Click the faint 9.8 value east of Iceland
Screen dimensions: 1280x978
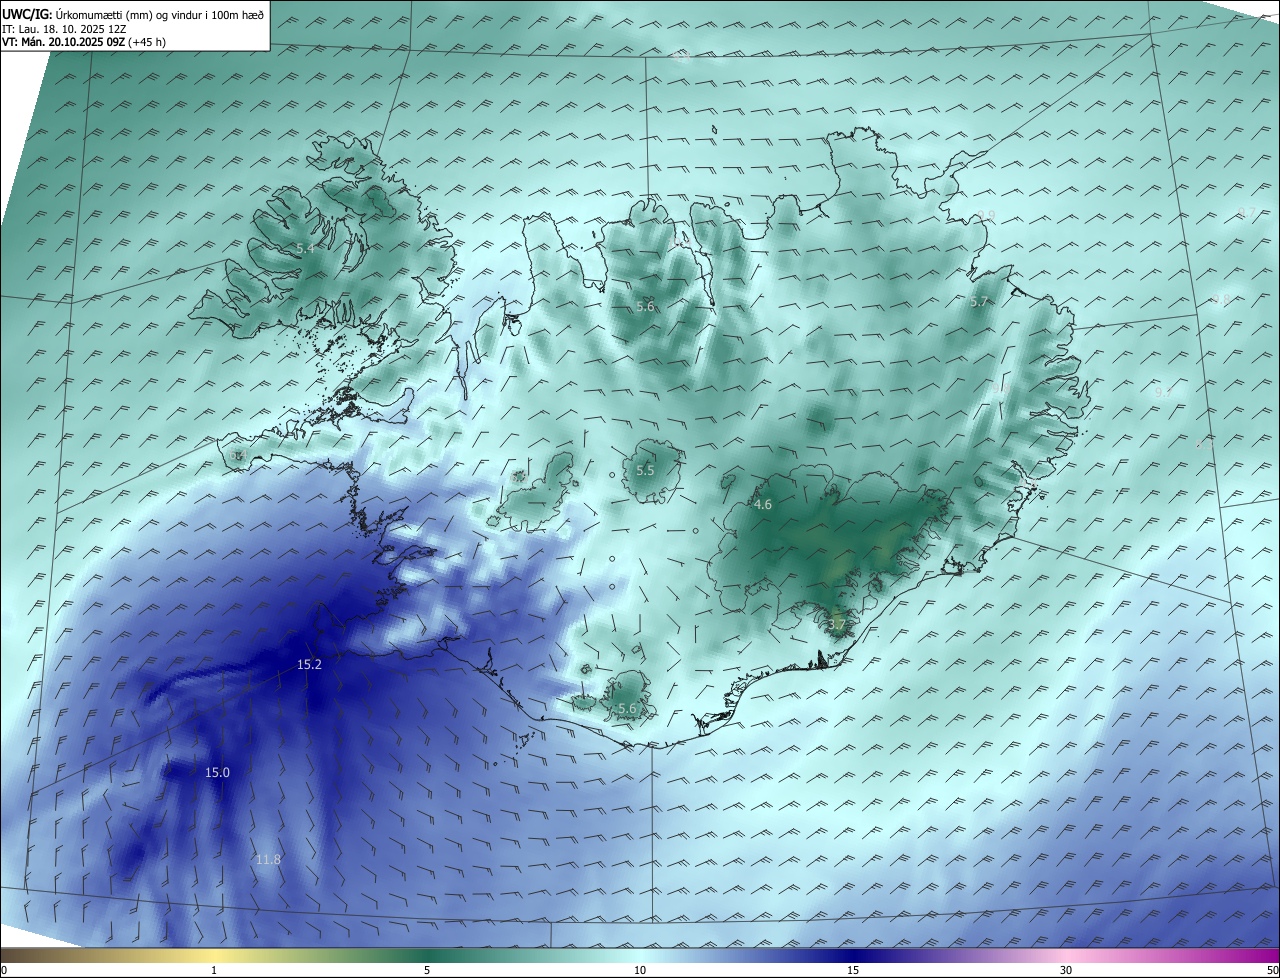coord(1221,300)
